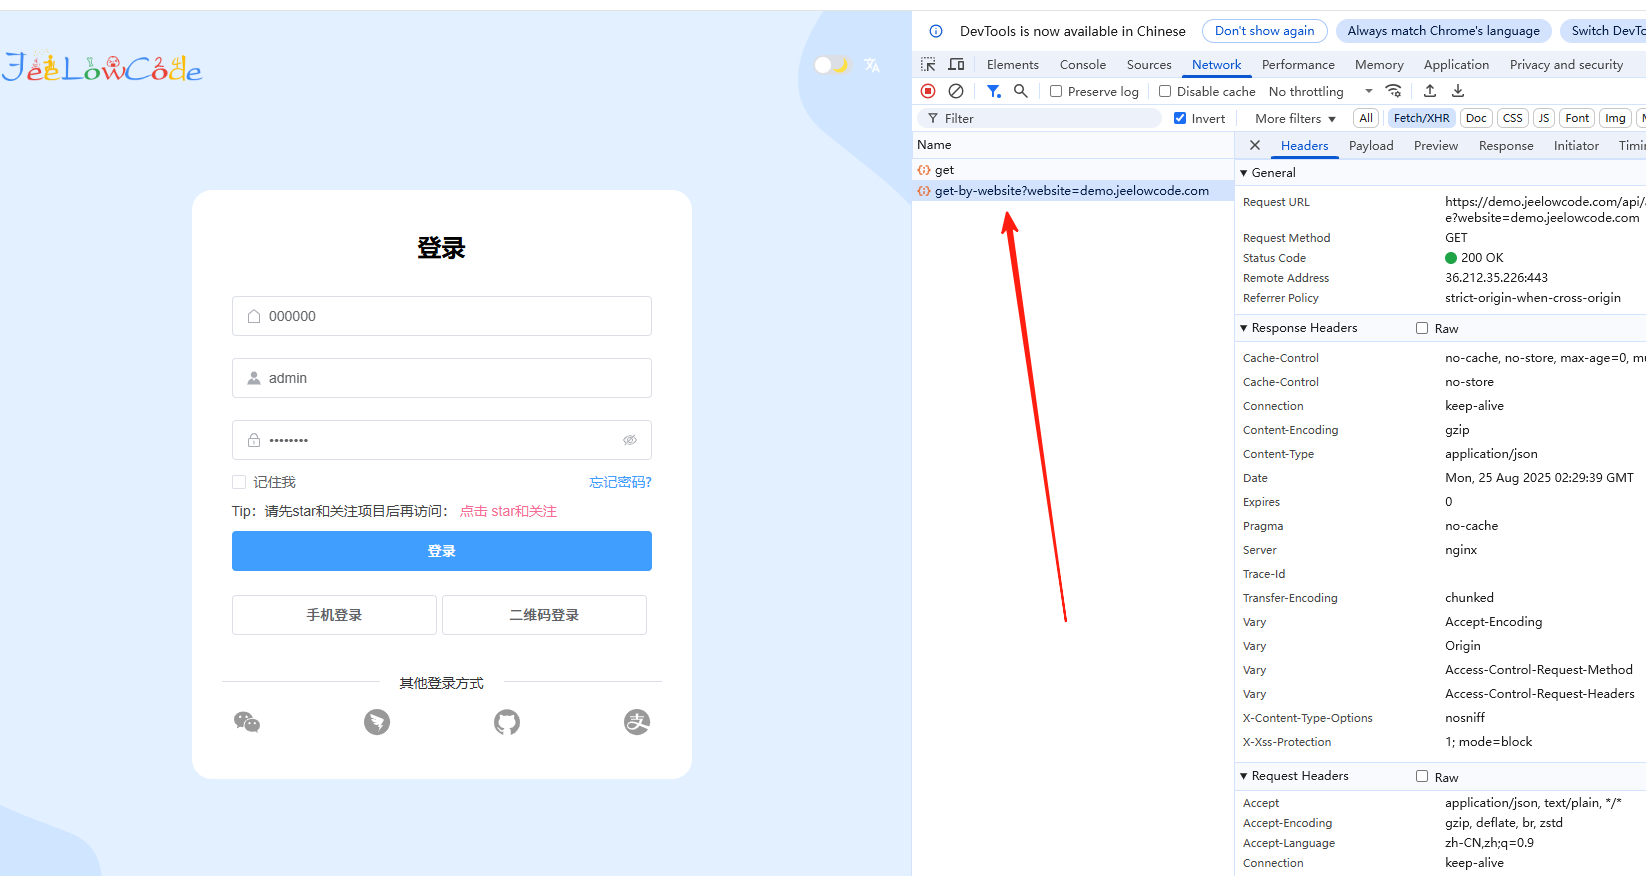This screenshot has height=876, width=1646.
Task: Click the export HAR download icon
Action: tap(1458, 91)
